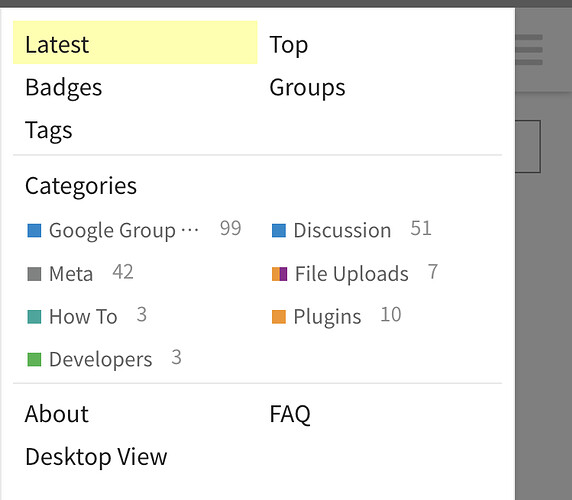
Task: Open the Badges page
Action: tap(63, 88)
